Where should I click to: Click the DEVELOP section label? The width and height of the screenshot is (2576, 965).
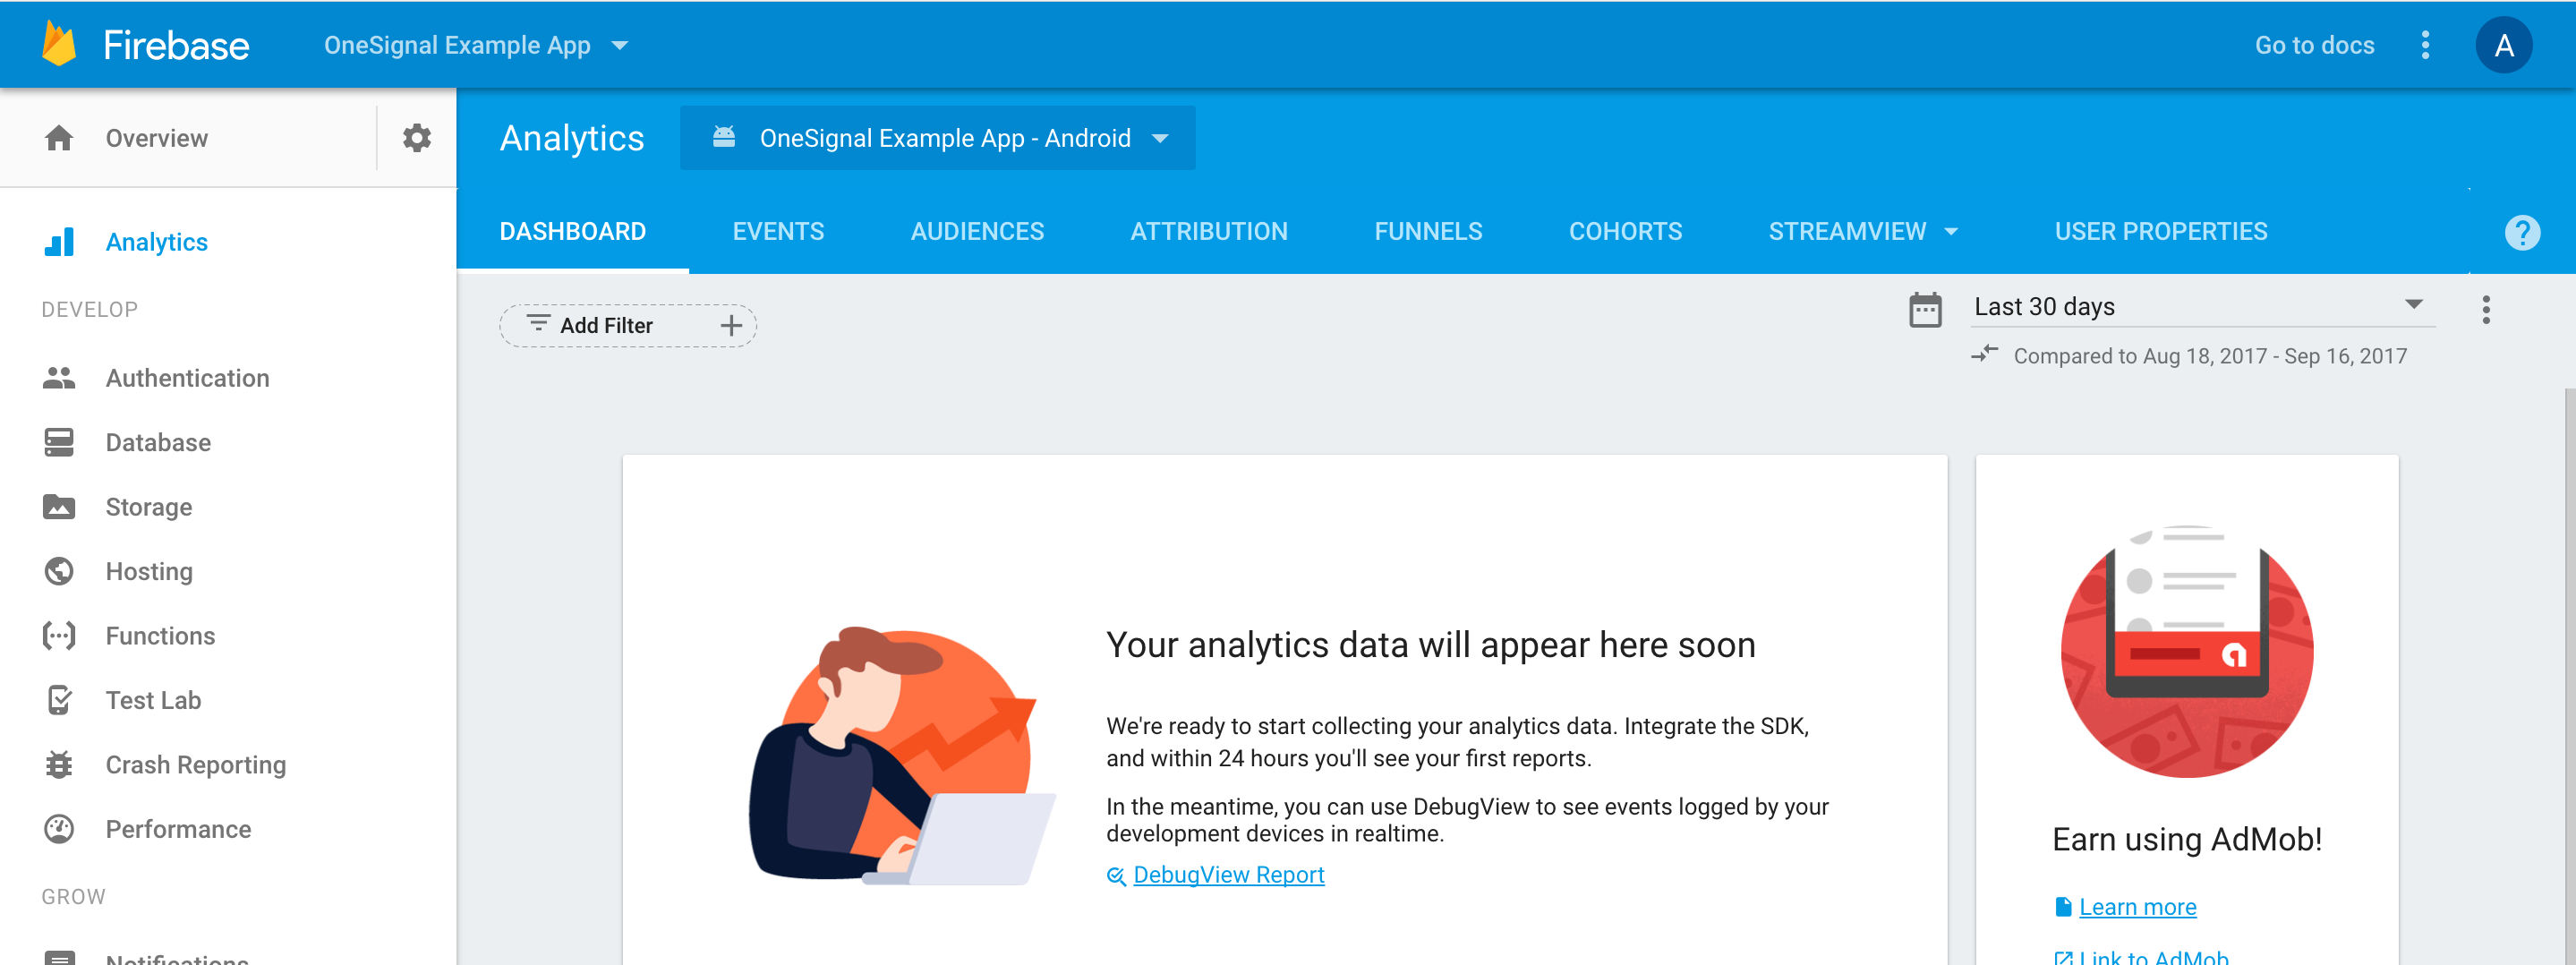click(90, 310)
